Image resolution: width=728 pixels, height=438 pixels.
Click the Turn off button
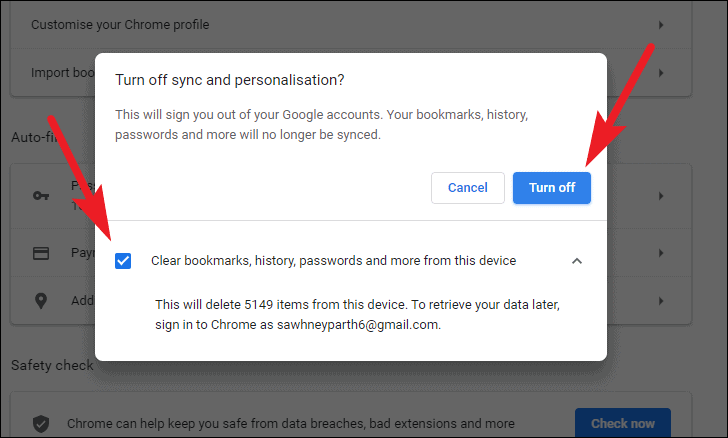click(551, 188)
